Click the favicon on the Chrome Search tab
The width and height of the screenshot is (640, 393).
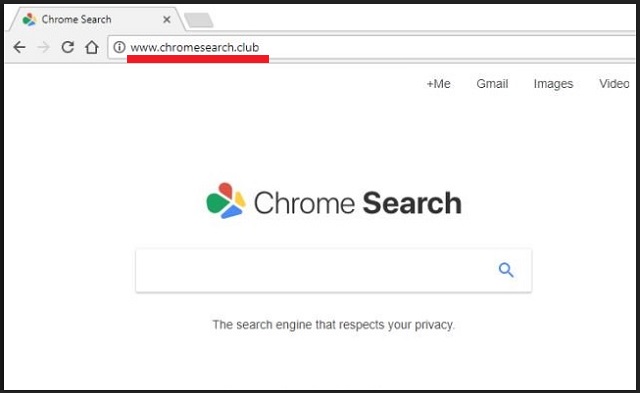click(29, 20)
